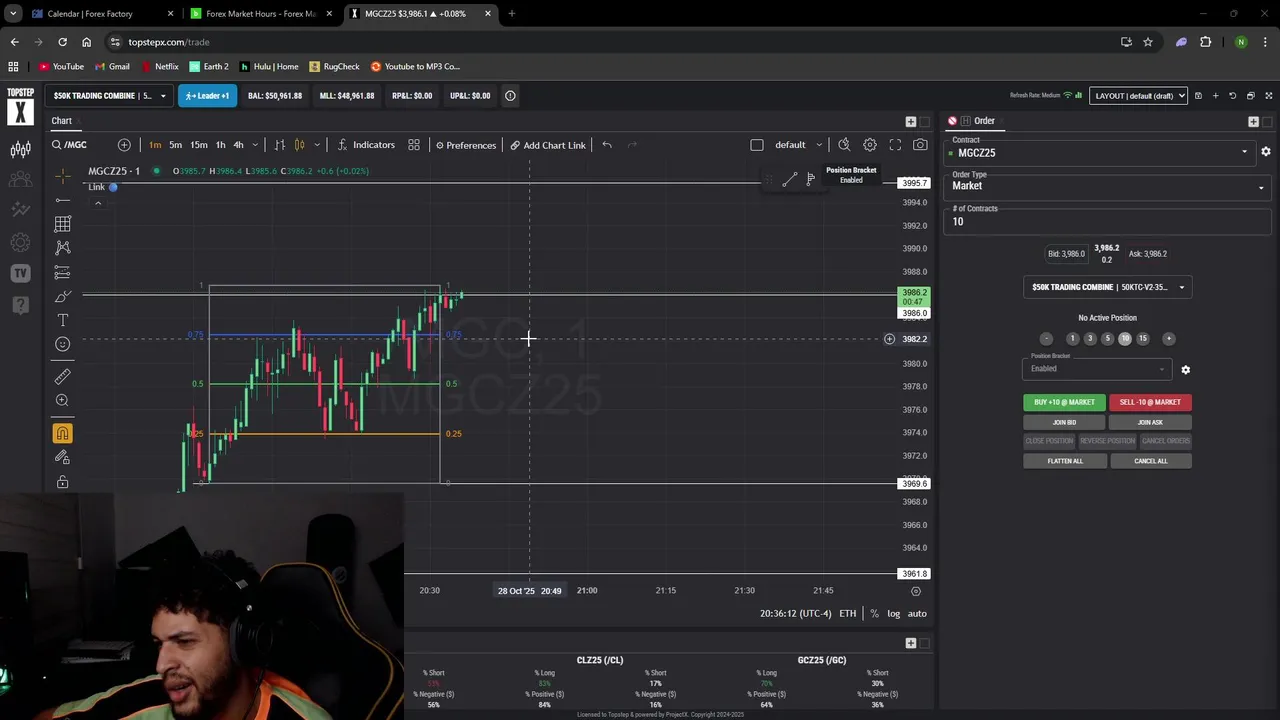Click the JOIN BID button
The height and width of the screenshot is (720, 1280).
[1064, 422]
